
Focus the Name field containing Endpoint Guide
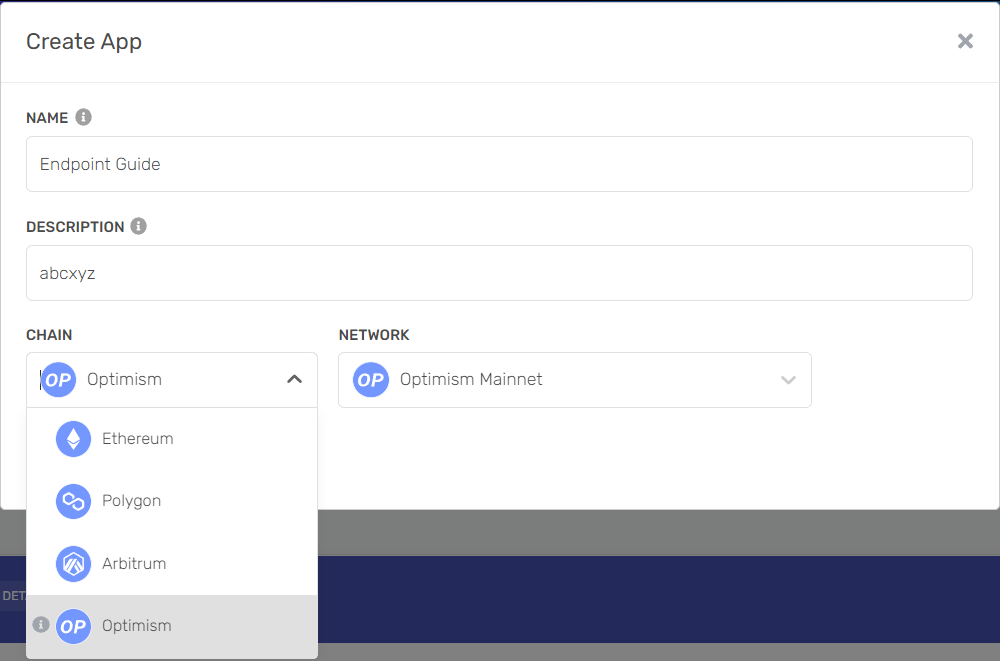pyautogui.click(x=499, y=164)
